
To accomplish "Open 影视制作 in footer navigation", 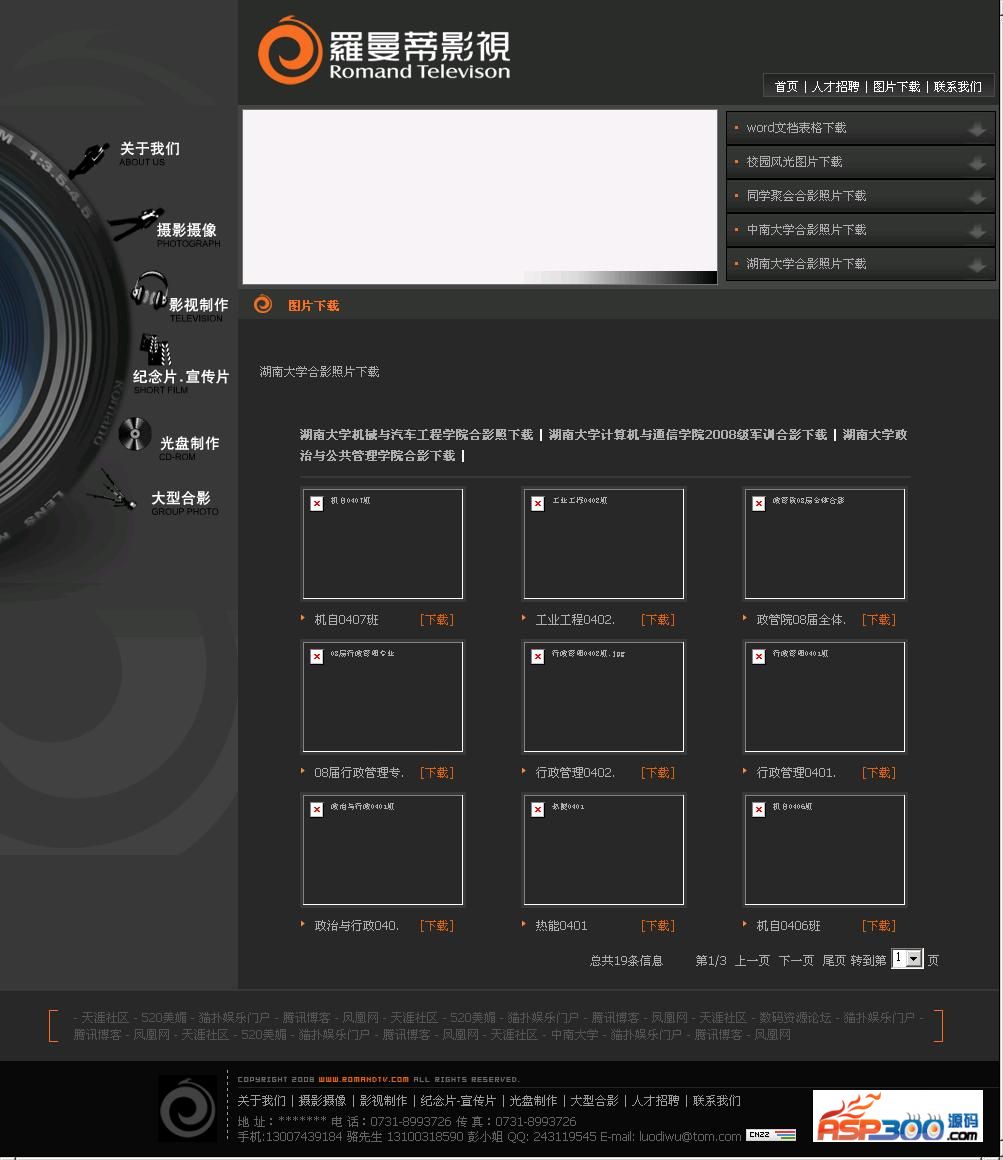I will pyautogui.click(x=383, y=1101).
